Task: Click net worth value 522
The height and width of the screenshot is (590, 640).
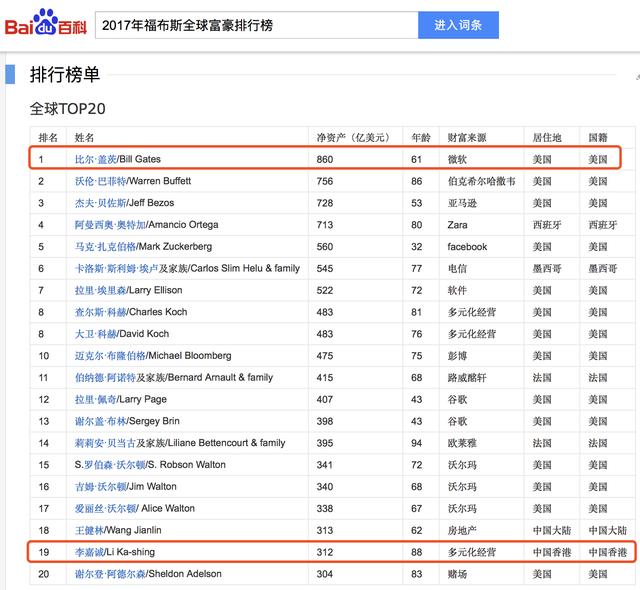Action: (324, 290)
